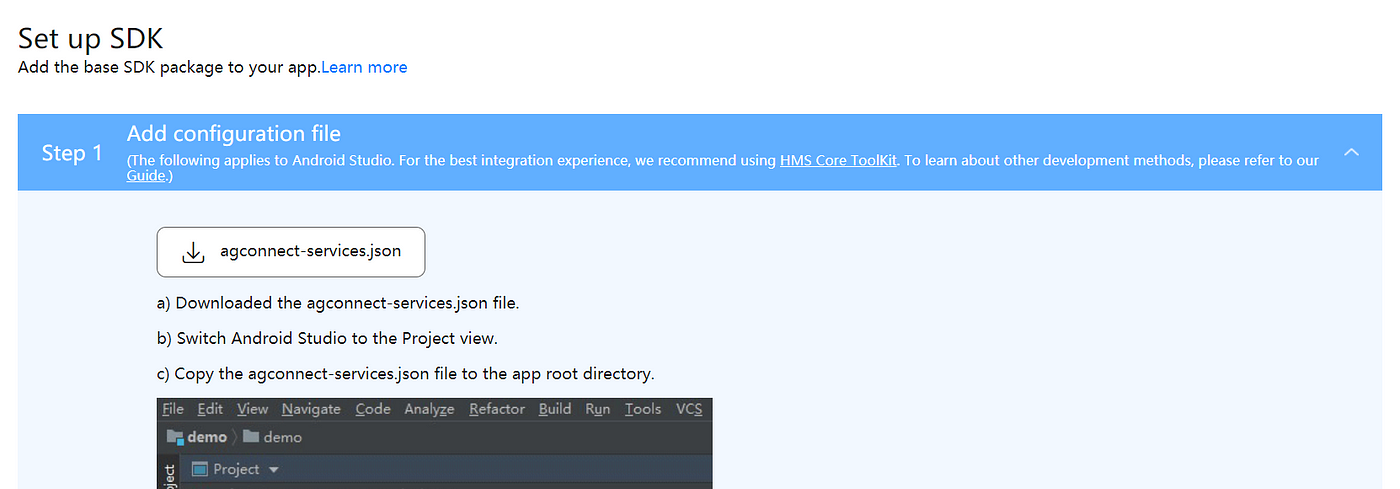Open the Refactor menu
Screen dimensions: 1400x489
497,409
